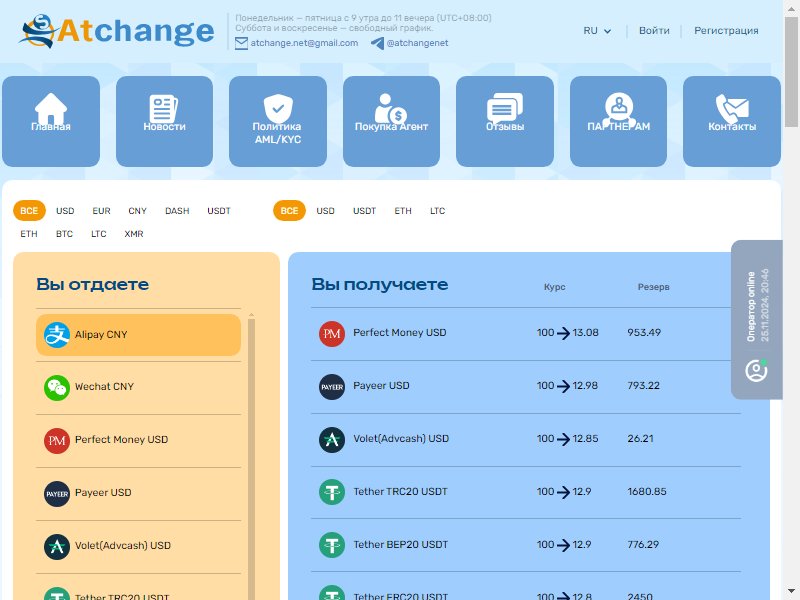Choose Perfect Money USD in receive list
The height and width of the screenshot is (600, 800).
point(526,334)
